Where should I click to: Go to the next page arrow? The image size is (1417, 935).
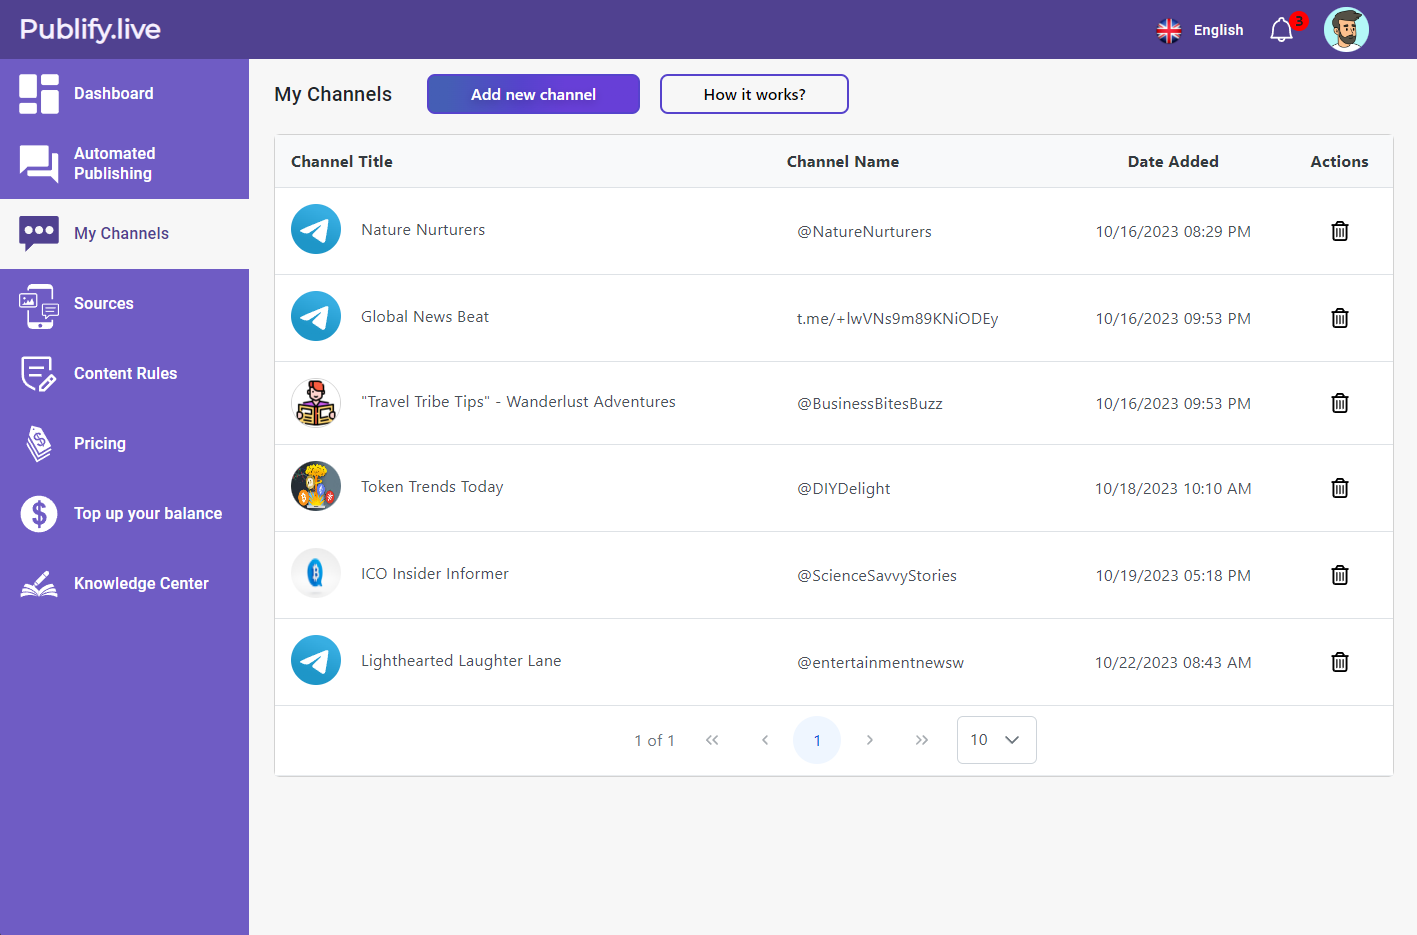click(869, 740)
